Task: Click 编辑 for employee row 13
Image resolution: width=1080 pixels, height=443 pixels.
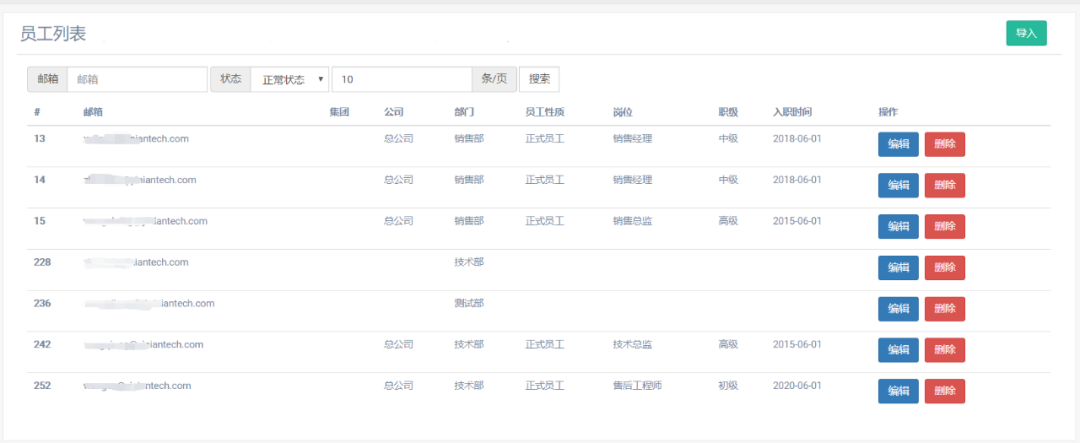Action: coord(898,144)
